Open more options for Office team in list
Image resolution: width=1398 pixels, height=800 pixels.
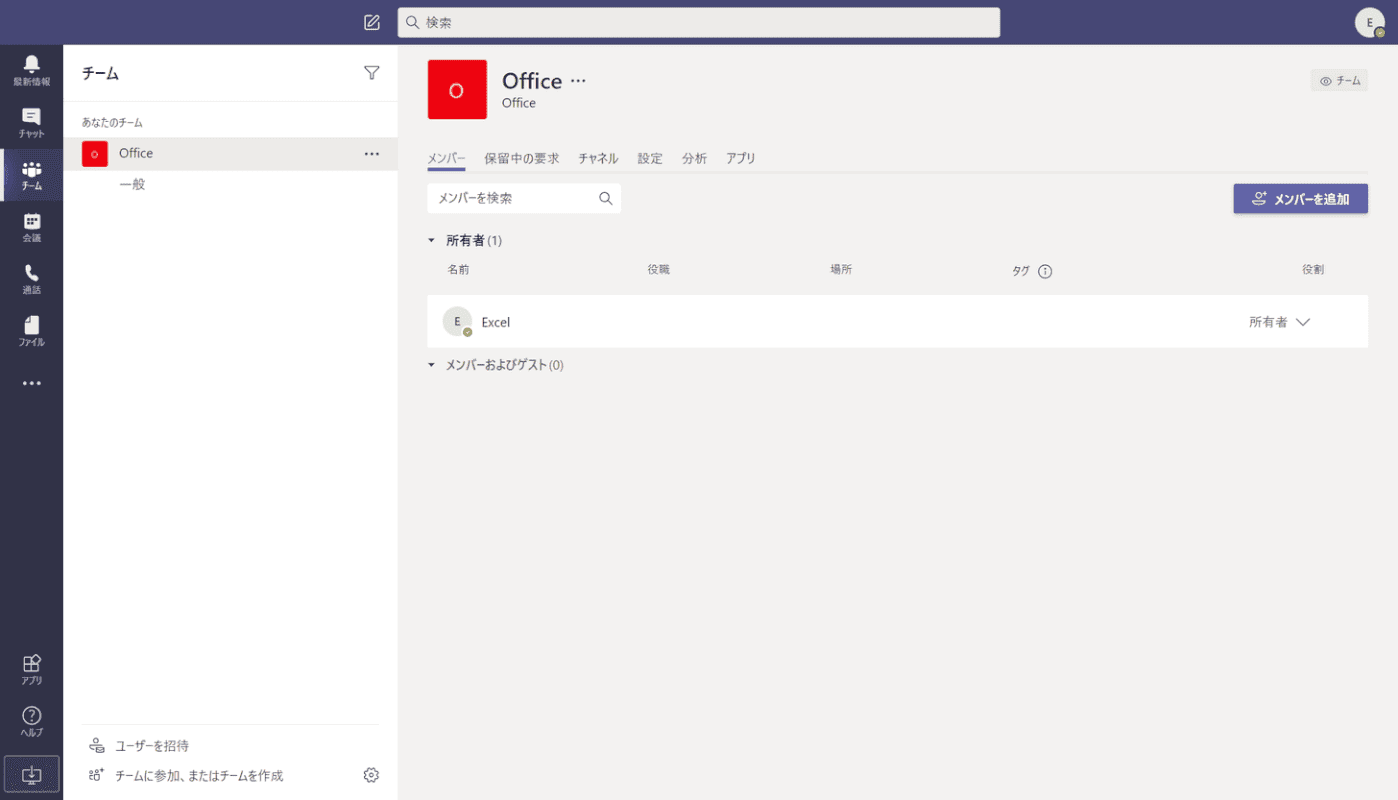point(372,154)
